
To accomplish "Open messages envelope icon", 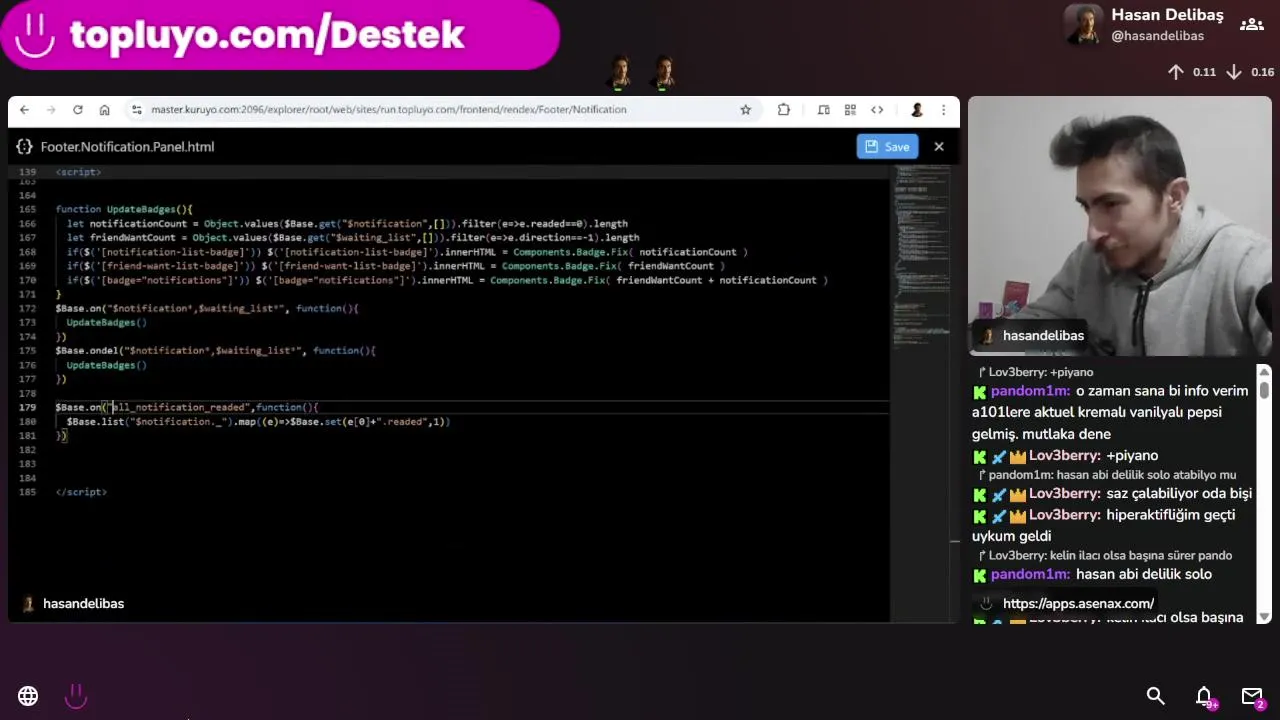I will (1252, 696).
